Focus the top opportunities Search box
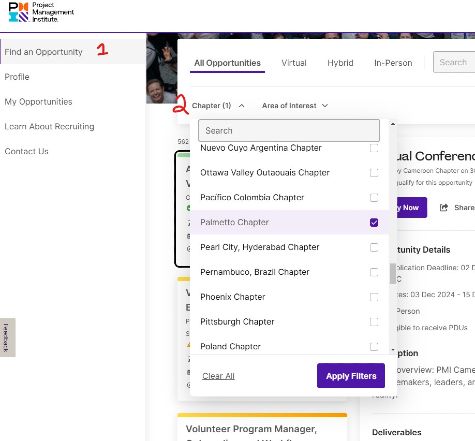 [454, 62]
